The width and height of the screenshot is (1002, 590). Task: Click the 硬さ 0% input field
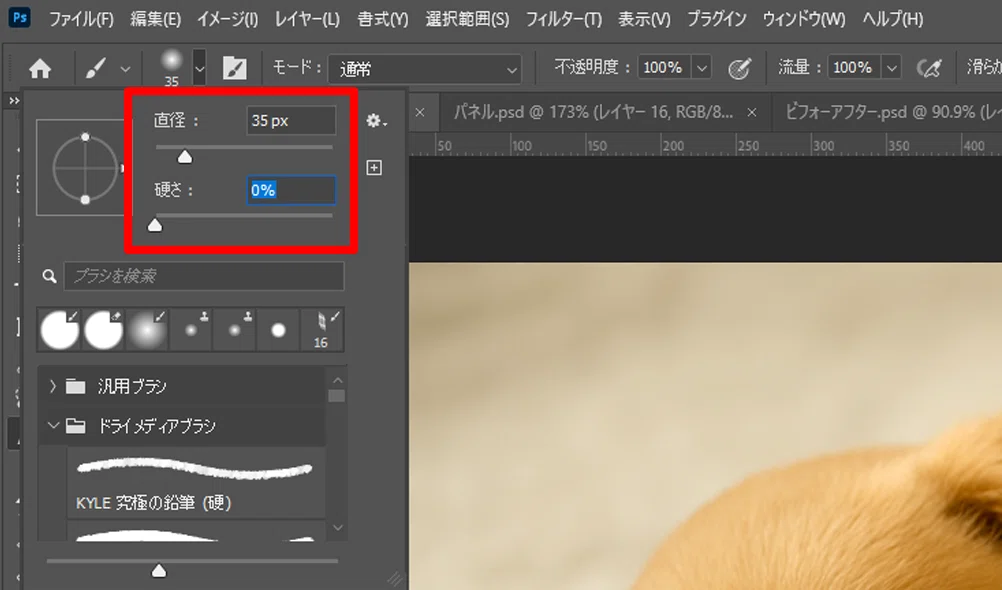[x=291, y=190]
